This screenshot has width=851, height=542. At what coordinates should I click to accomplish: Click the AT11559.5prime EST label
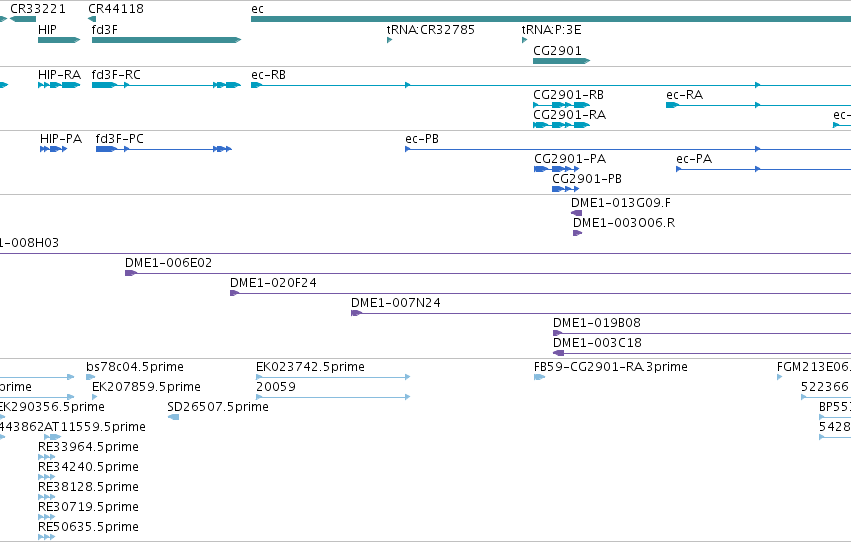[95, 427]
